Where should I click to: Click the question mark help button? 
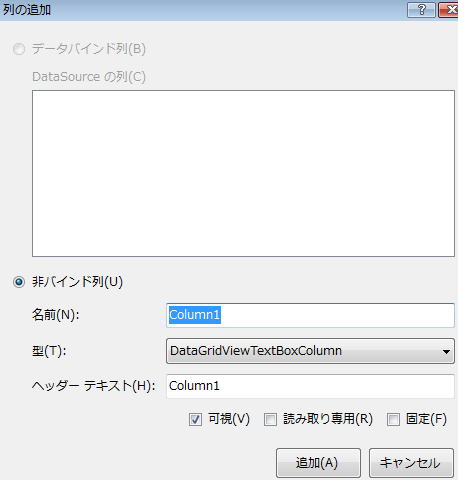421,10
